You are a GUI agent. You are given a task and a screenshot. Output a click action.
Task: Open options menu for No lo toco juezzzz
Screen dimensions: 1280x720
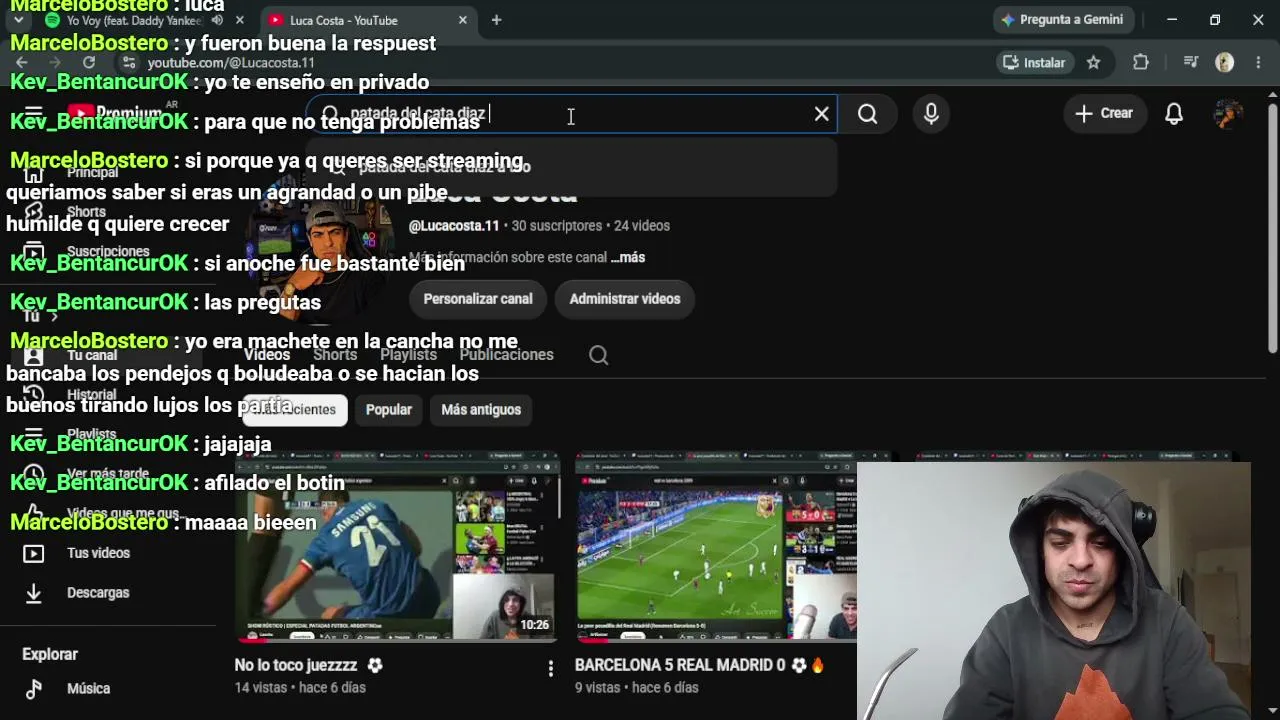(550, 669)
